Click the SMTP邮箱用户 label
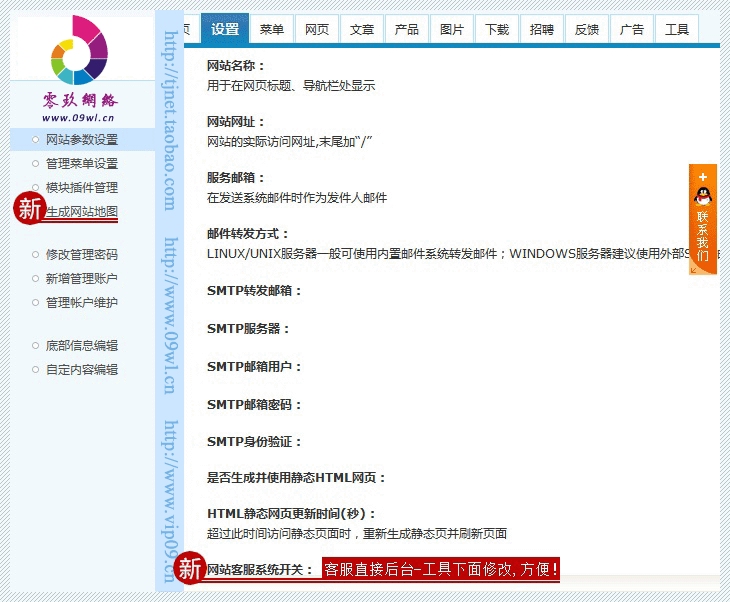Image resolution: width=730 pixels, height=602 pixels. (254, 366)
